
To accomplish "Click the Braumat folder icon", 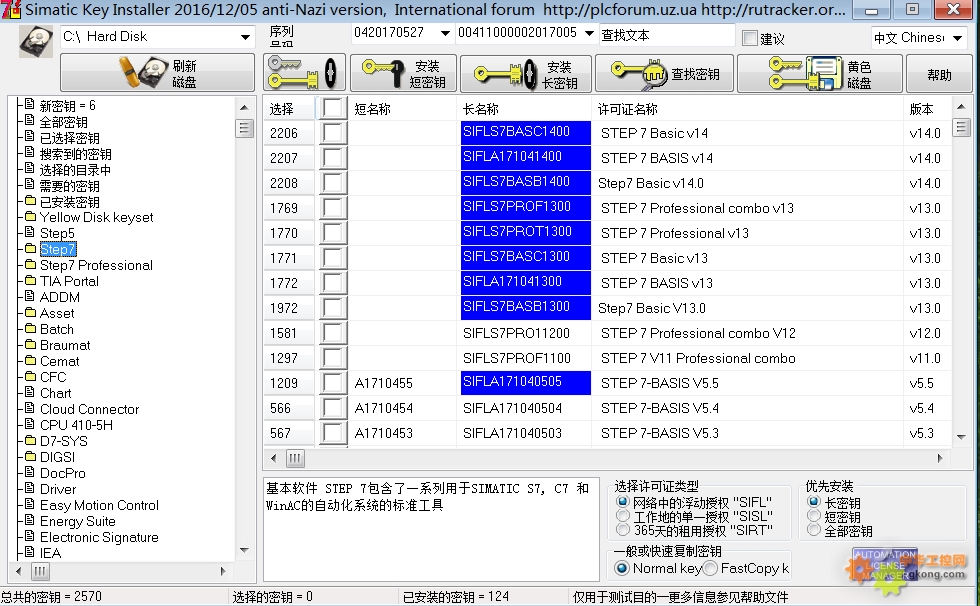I will [29, 344].
